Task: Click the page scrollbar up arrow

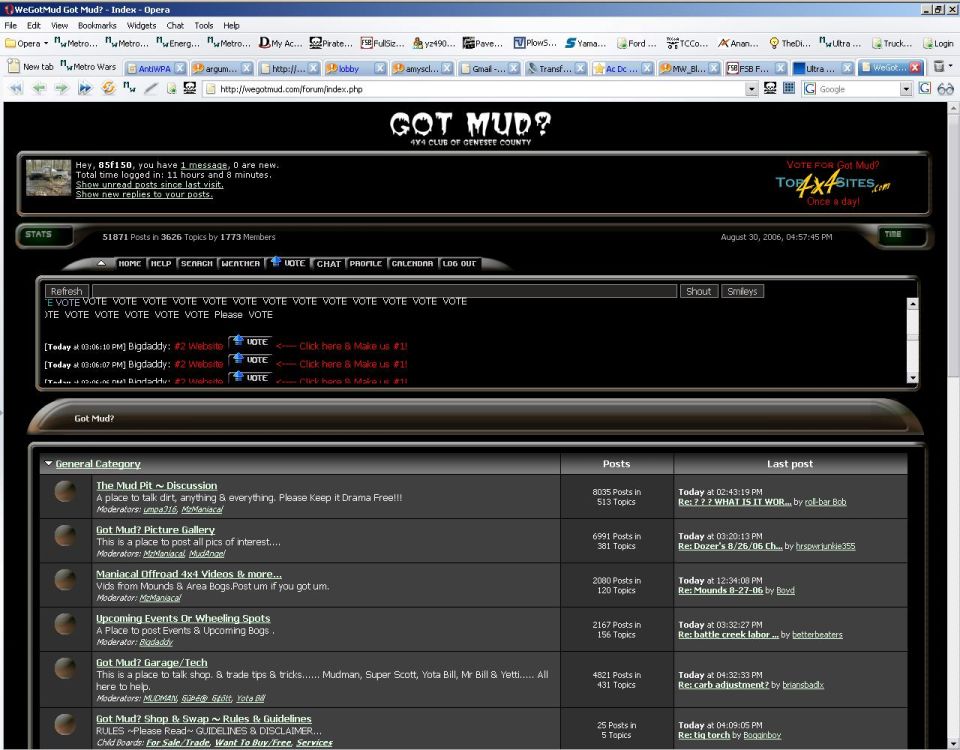Action: (x=953, y=108)
